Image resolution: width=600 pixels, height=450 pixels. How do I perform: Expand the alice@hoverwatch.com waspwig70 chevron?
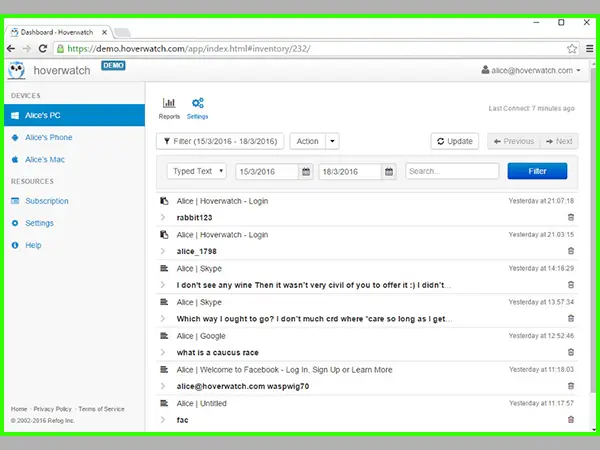coord(163,386)
